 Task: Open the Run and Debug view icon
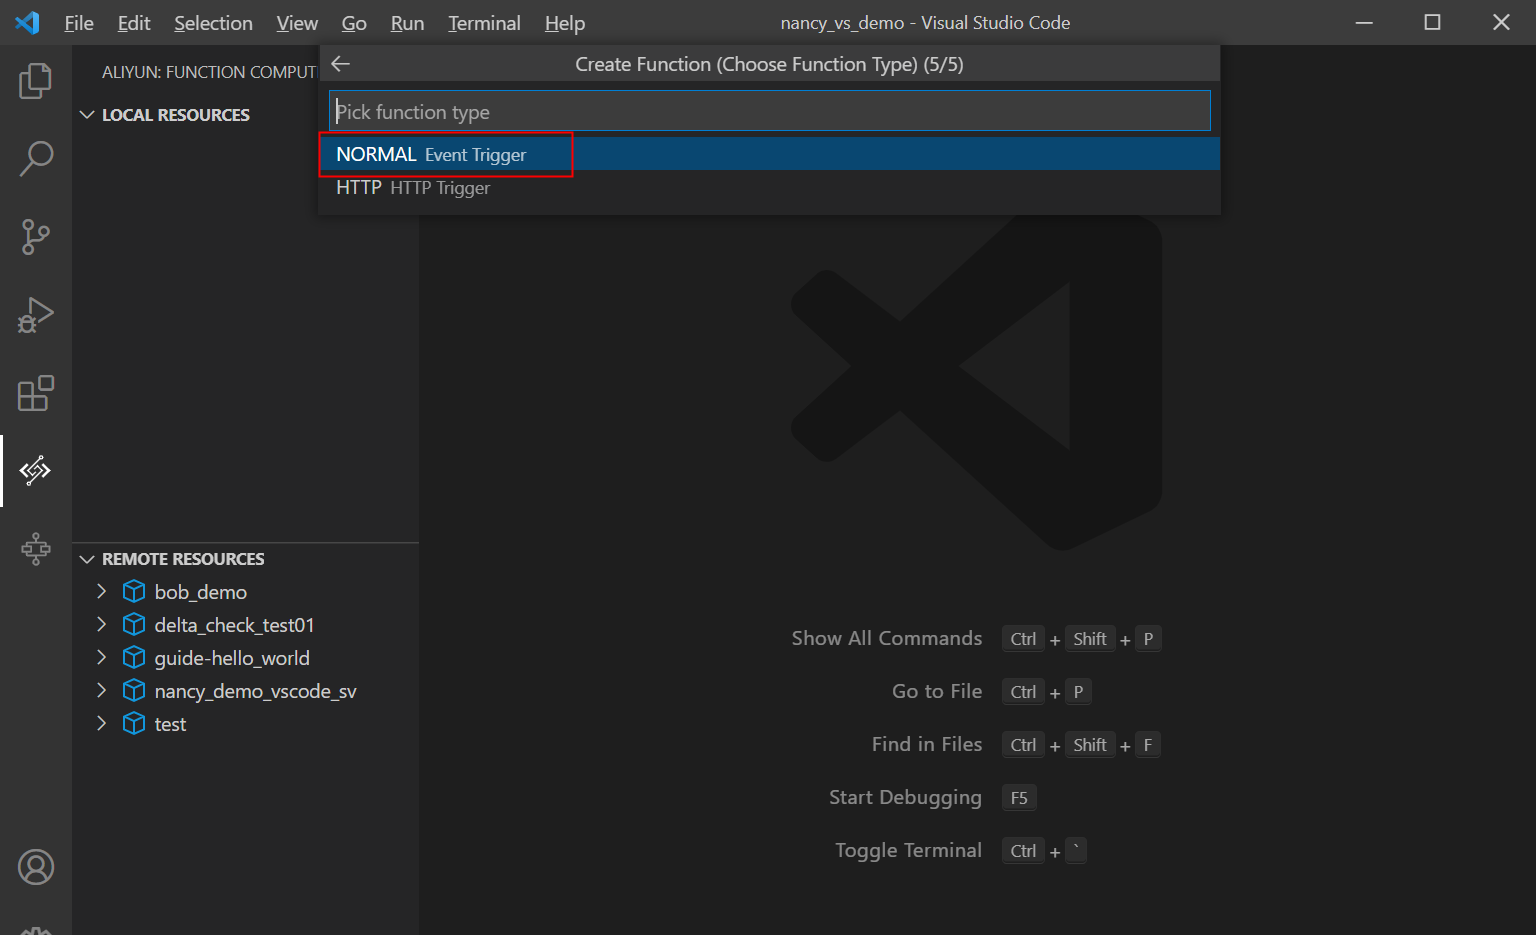(36, 315)
